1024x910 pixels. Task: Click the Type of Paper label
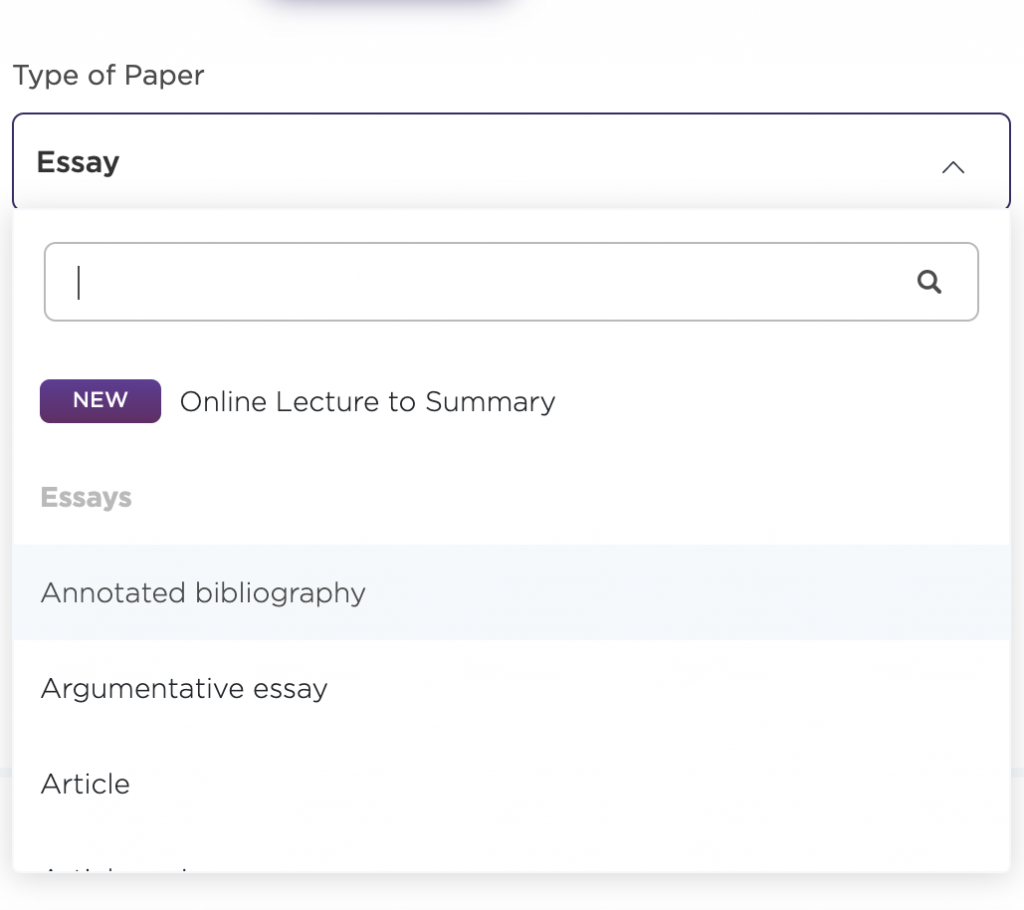pyautogui.click(x=108, y=76)
